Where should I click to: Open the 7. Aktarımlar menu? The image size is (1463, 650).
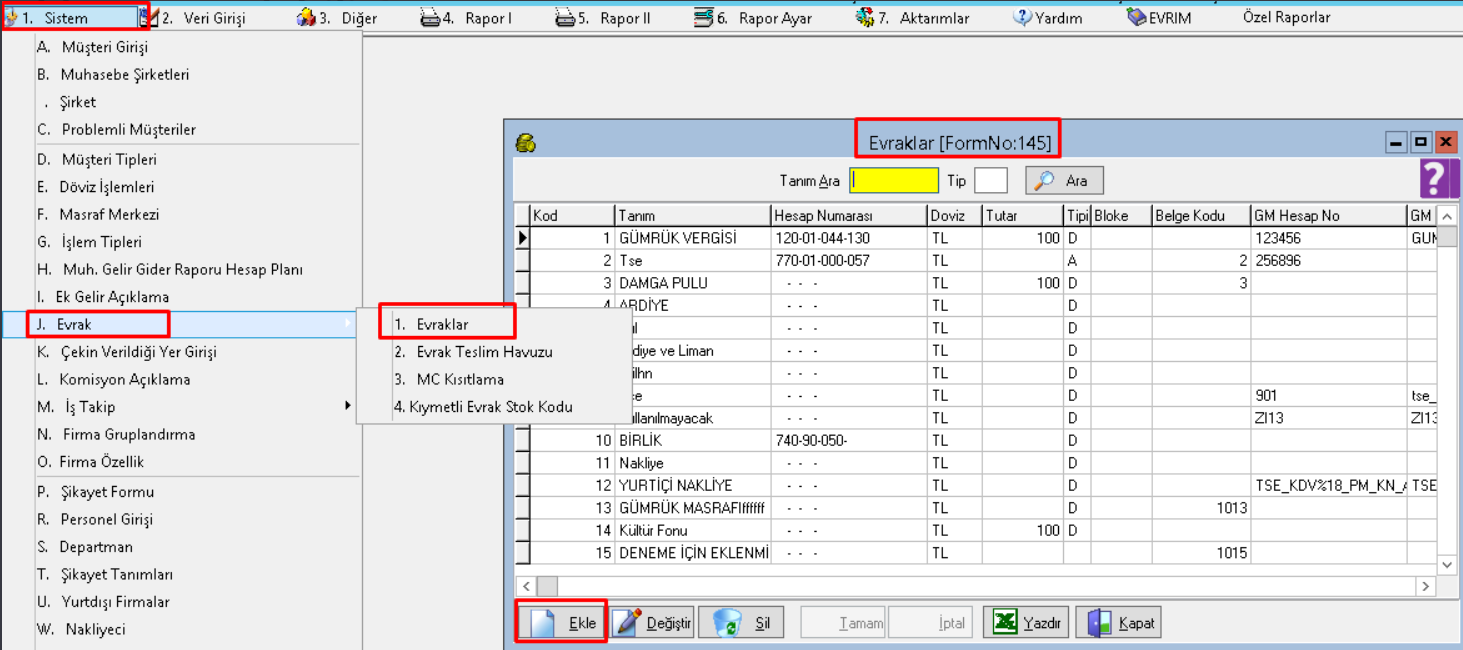tap(912, 18)
